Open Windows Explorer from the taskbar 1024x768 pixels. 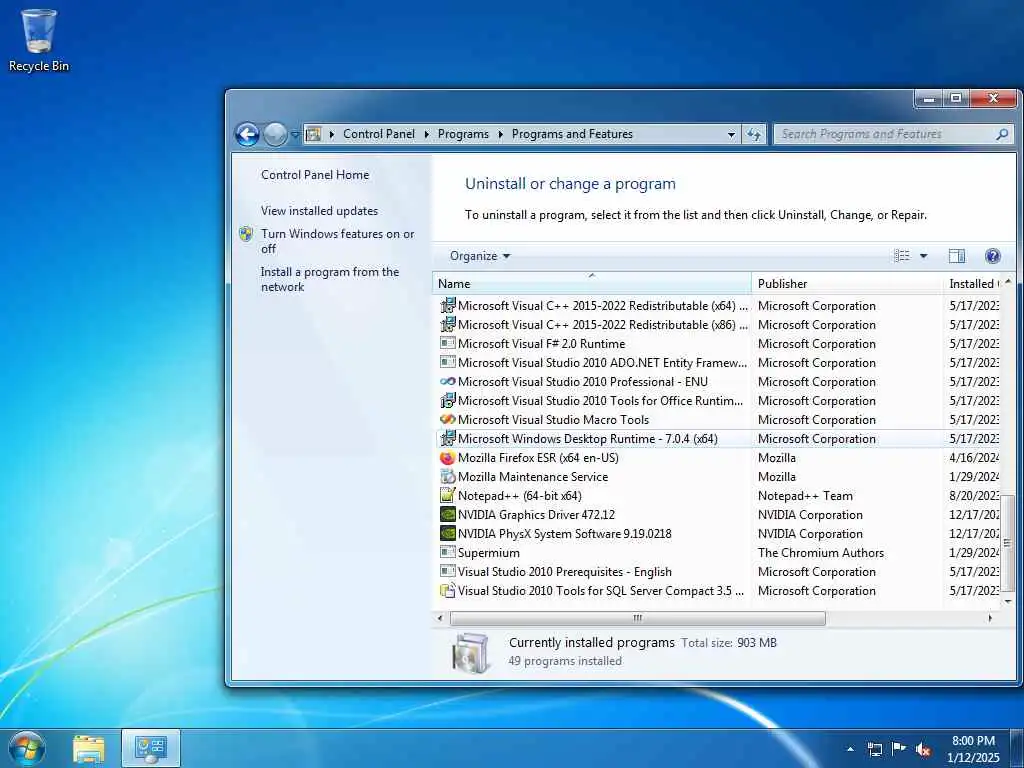point(89,749)
